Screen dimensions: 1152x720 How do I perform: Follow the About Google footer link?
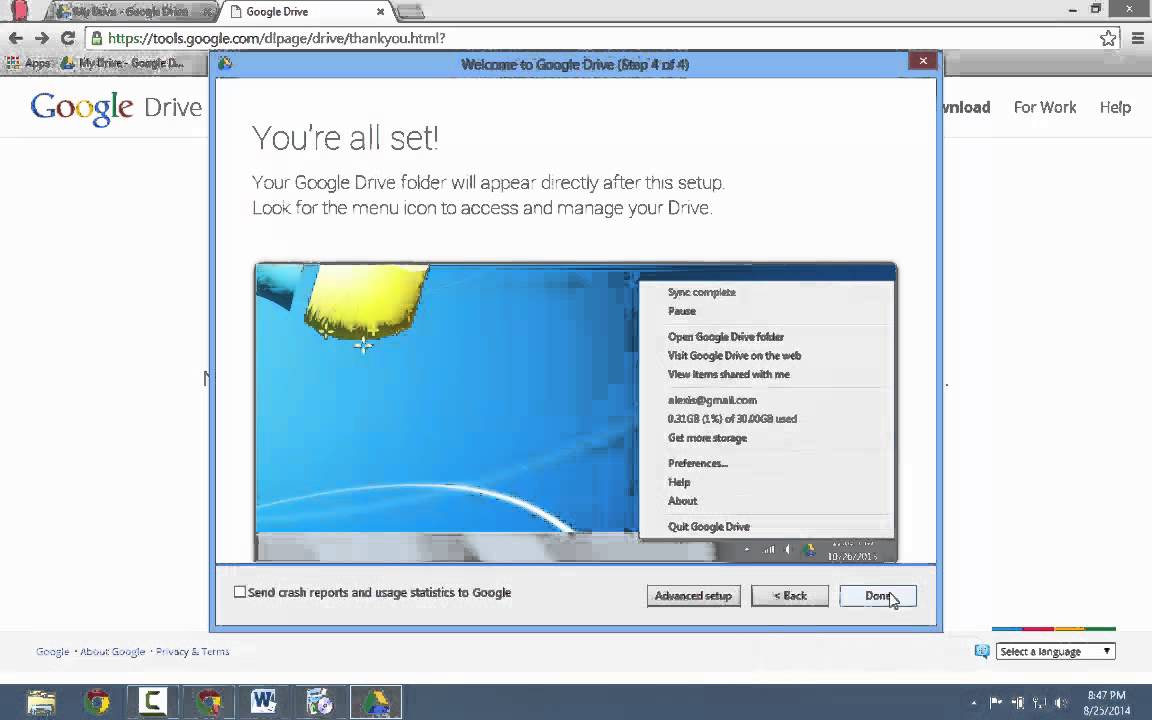[112, 652]
